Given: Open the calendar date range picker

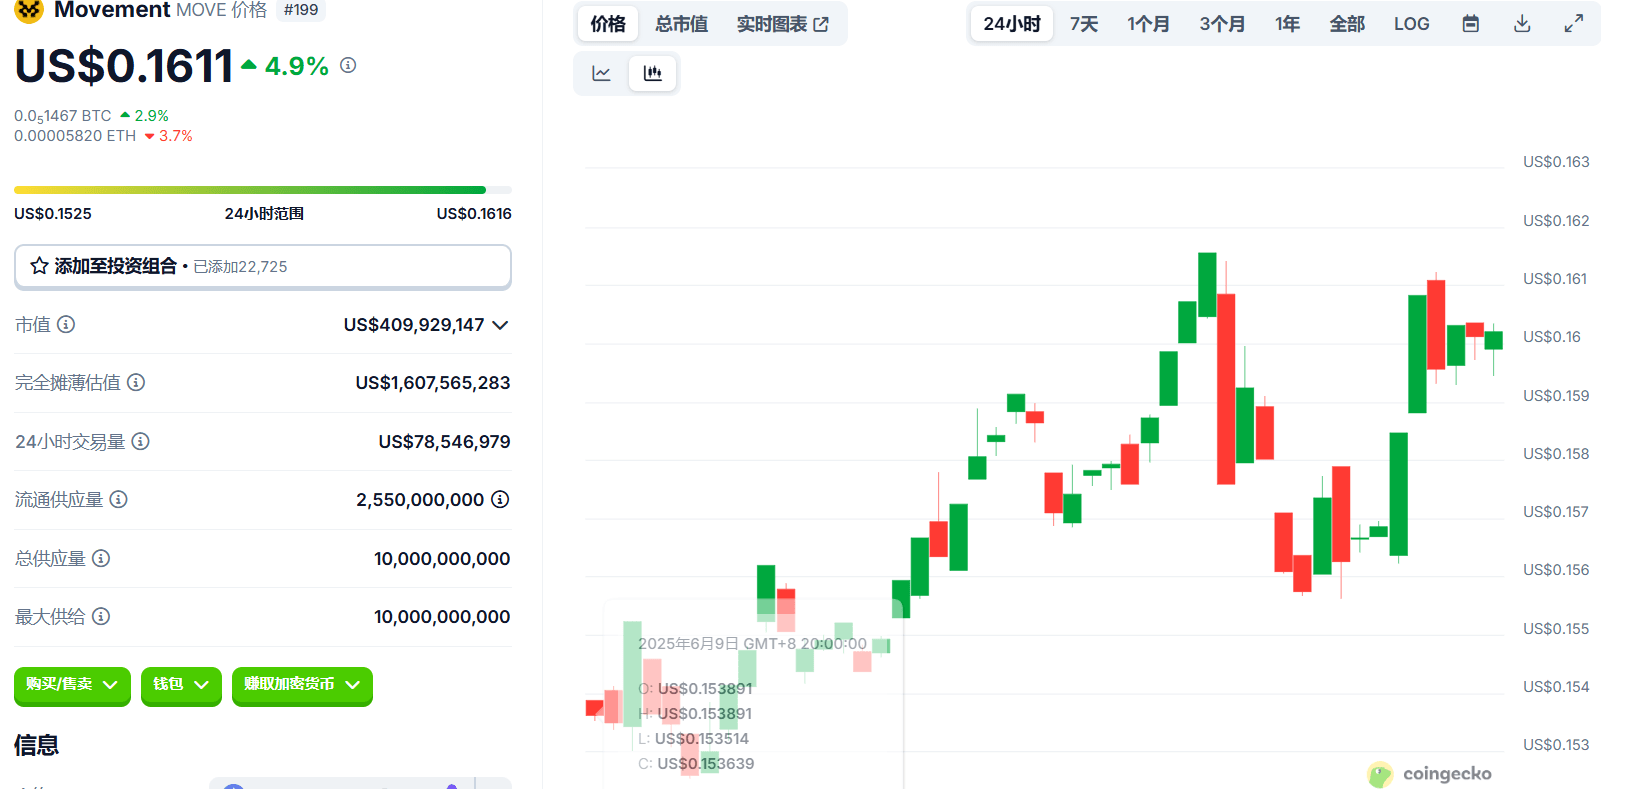Looking at the screenshot, I should pos(1470,24).
